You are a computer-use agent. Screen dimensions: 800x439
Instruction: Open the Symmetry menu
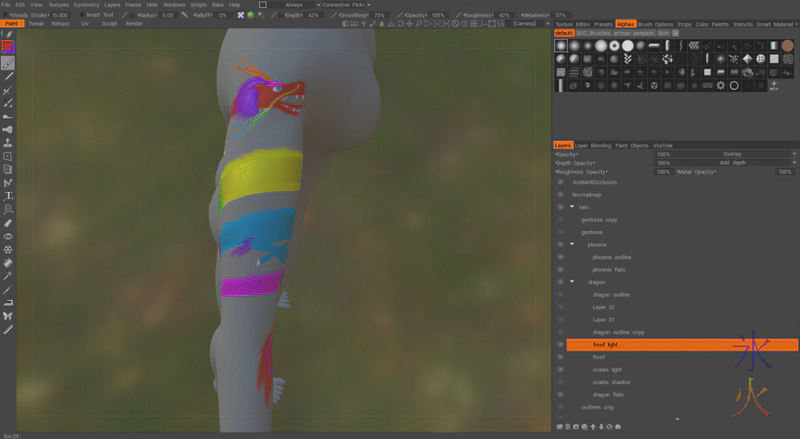click(86, 5)
